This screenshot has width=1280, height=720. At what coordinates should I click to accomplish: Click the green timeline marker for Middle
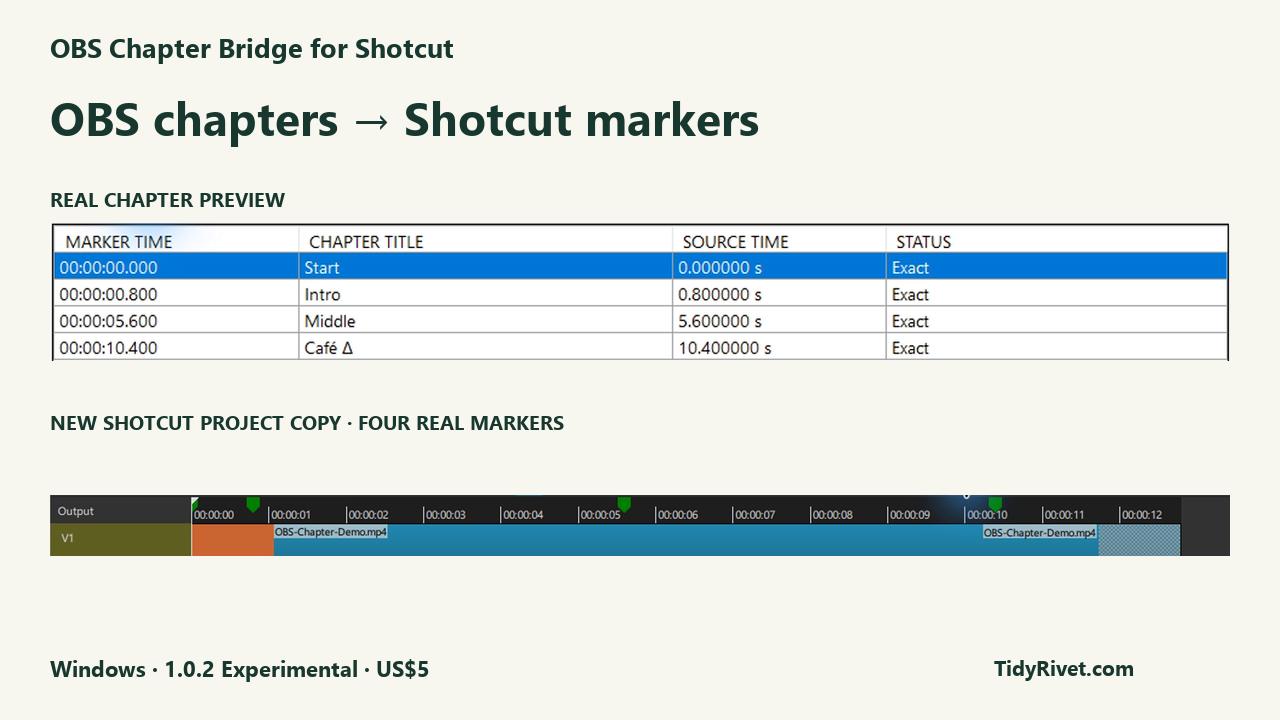click(624, 504)
